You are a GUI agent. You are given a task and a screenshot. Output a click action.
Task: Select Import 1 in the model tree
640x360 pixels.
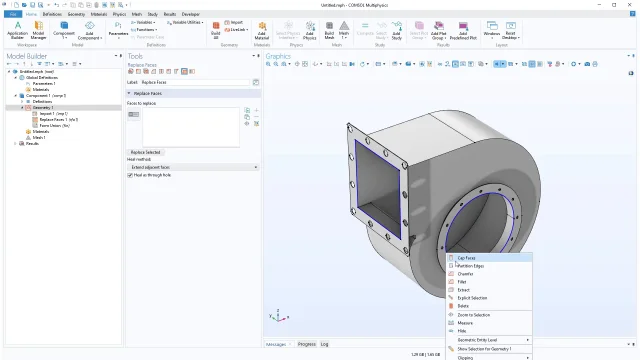coord(53,113)
